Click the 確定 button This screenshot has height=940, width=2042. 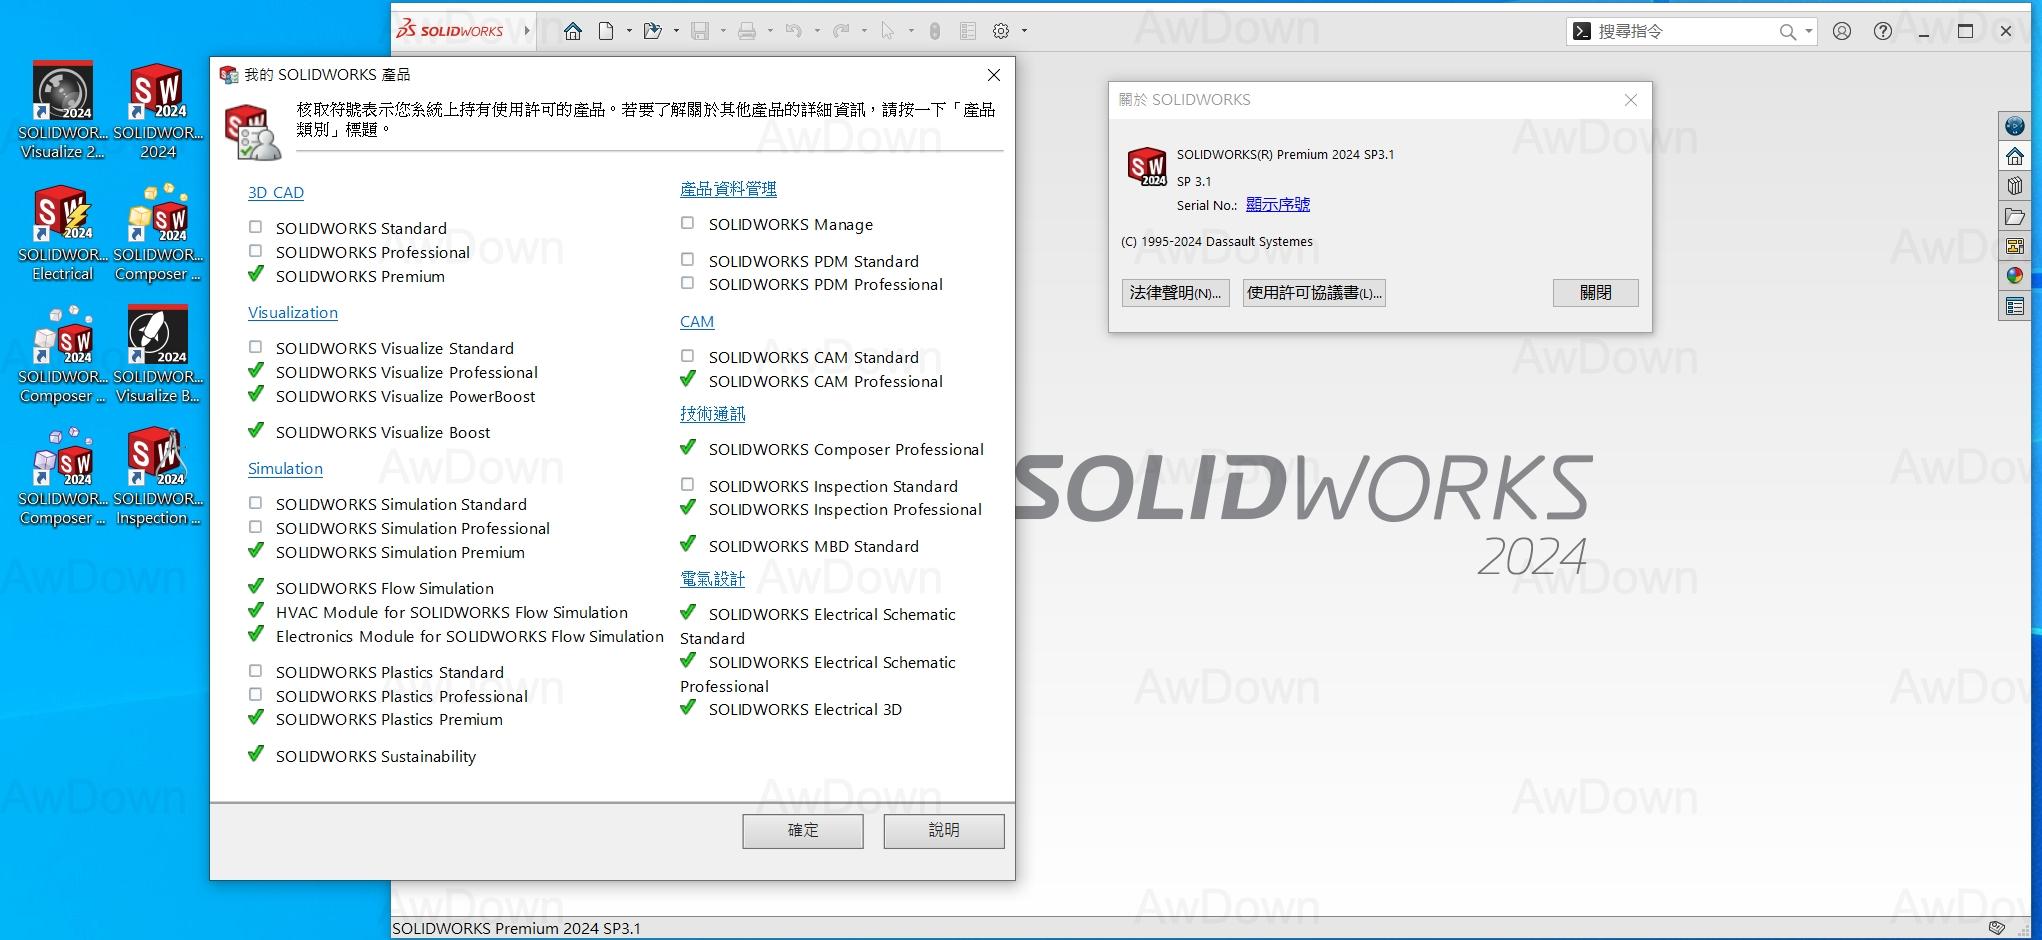pos(802,830)
